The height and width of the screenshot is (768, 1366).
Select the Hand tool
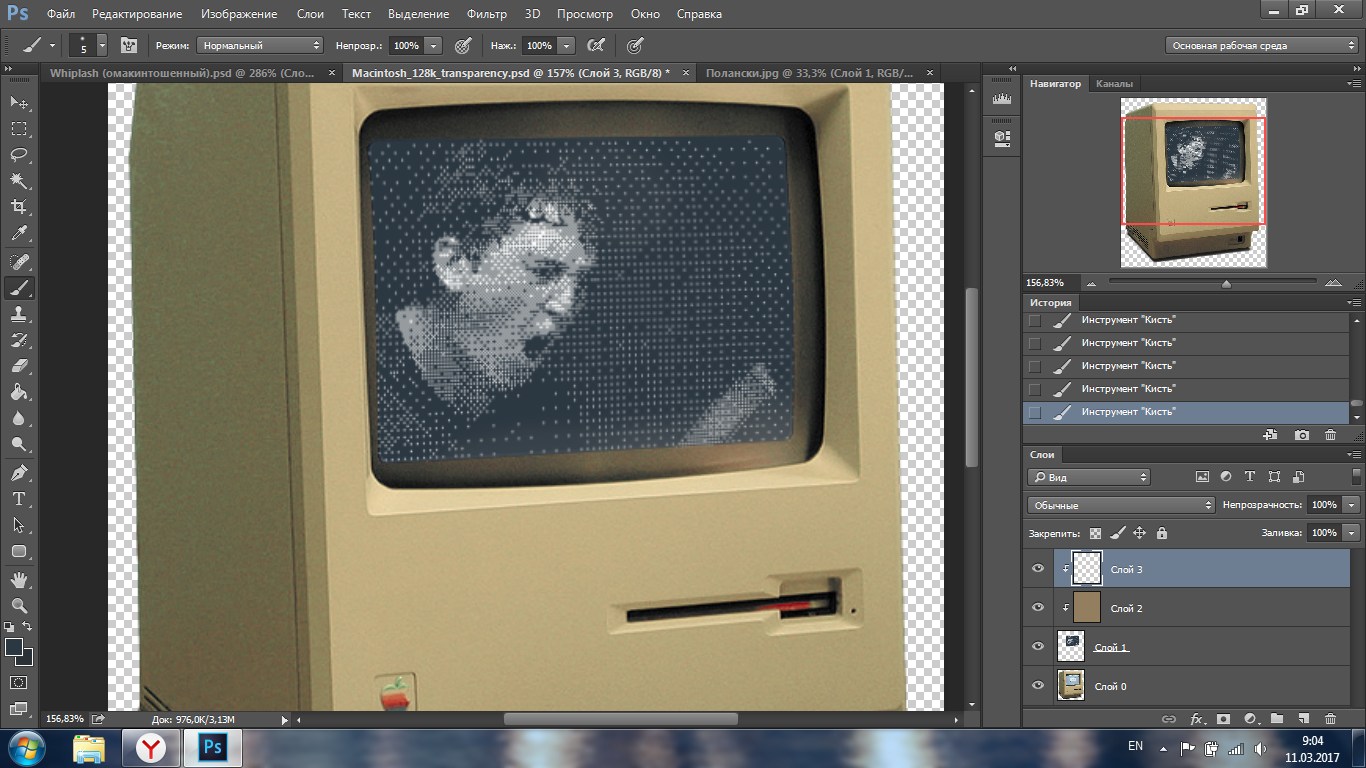(19, 579)
